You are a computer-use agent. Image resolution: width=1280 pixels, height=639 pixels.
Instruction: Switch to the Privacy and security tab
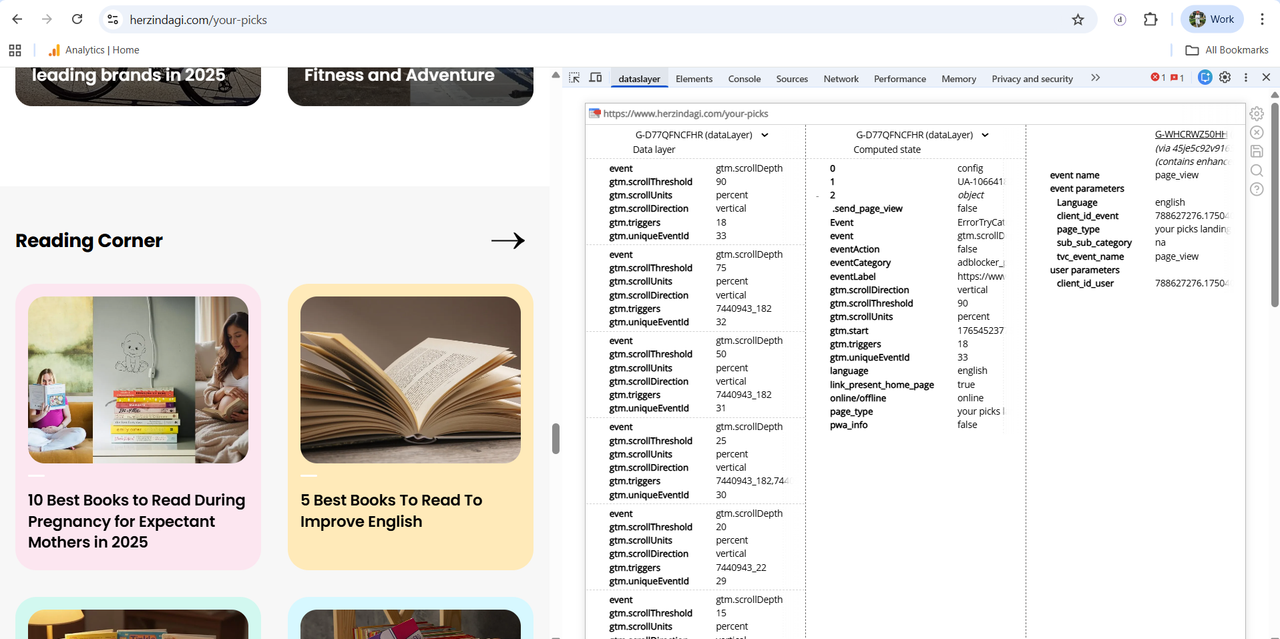pos(1032,79)
